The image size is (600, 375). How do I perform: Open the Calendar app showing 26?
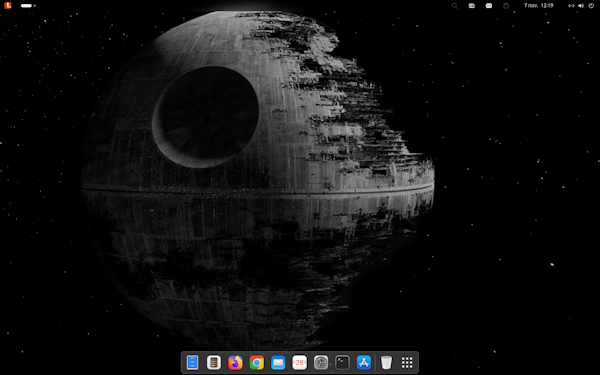[300, 362]
